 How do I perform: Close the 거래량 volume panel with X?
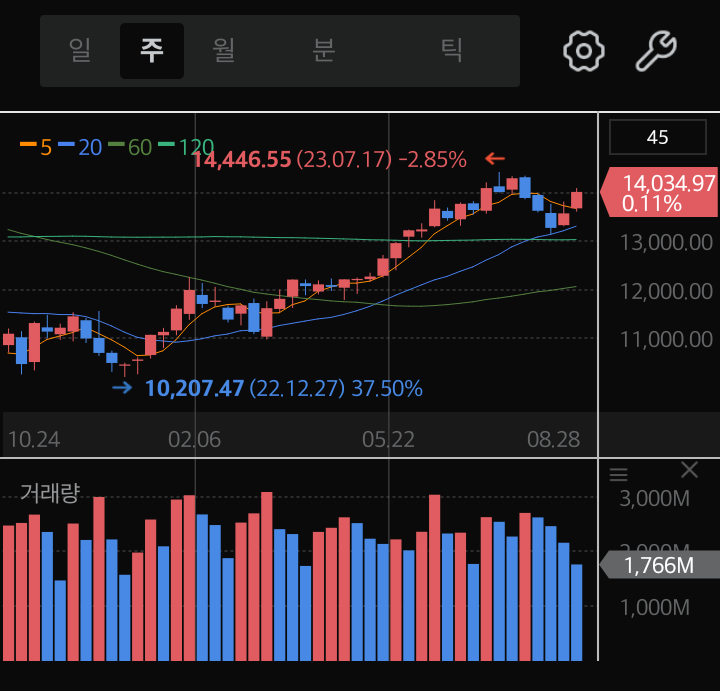(689, 470)
